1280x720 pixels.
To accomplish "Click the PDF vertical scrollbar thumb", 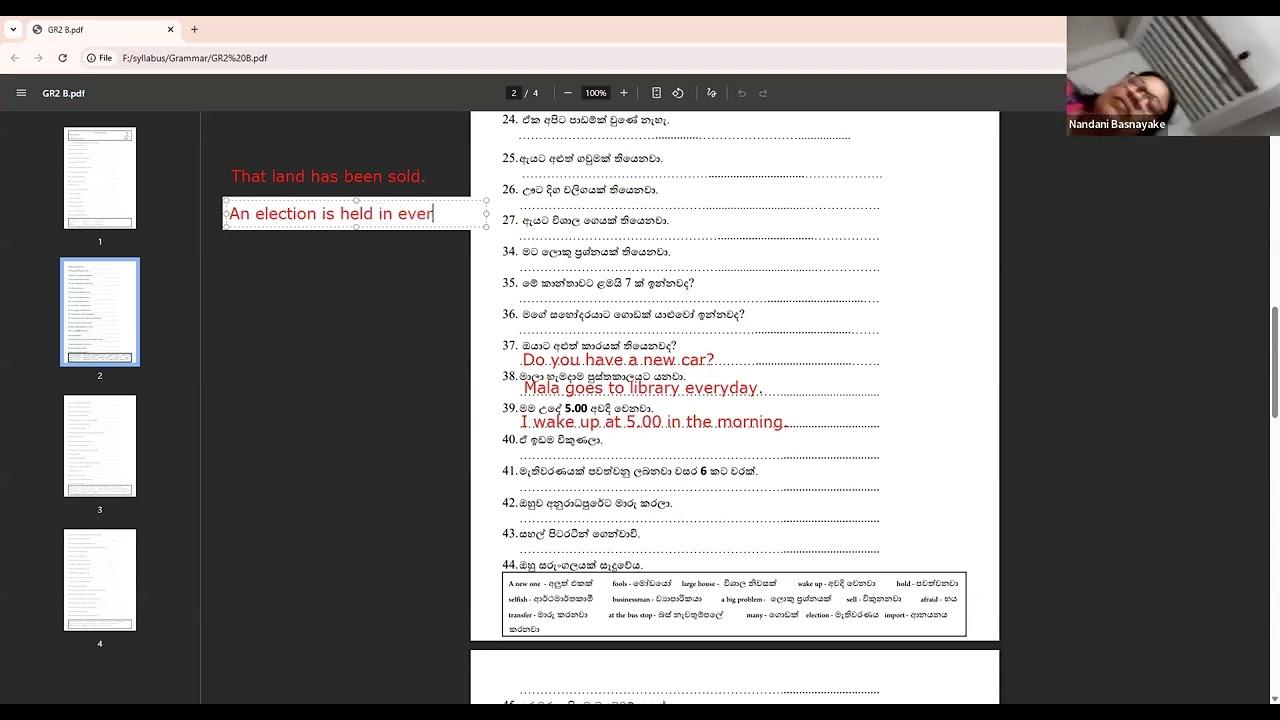I will click(1274, 362).
